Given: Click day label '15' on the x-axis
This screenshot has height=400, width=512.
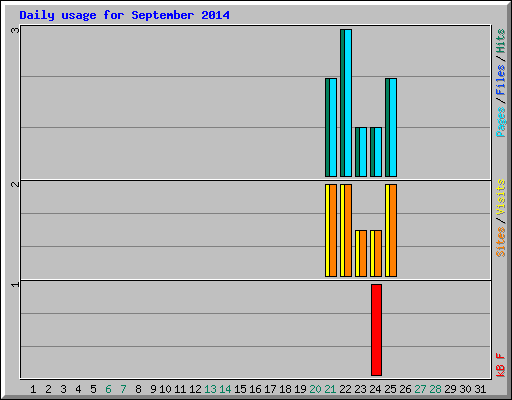Looking at the screenshot, I should pyautogui.click(x=240, y=389).
